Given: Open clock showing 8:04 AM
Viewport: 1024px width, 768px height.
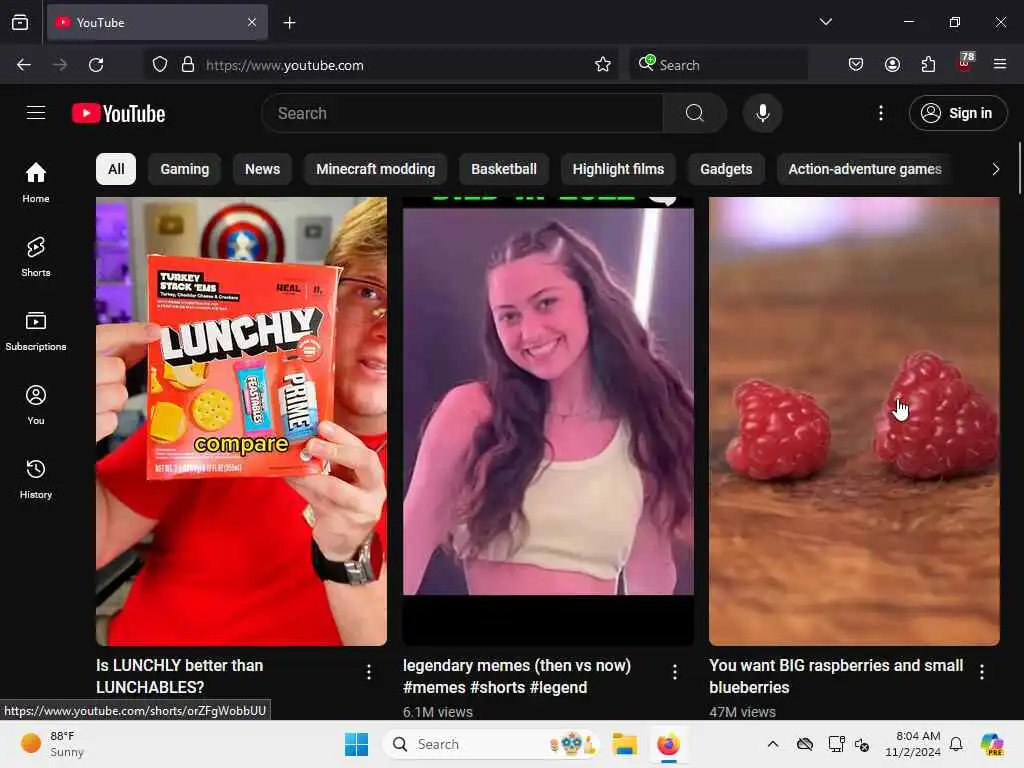Looking at the screenshot, I should click(913, 744).
